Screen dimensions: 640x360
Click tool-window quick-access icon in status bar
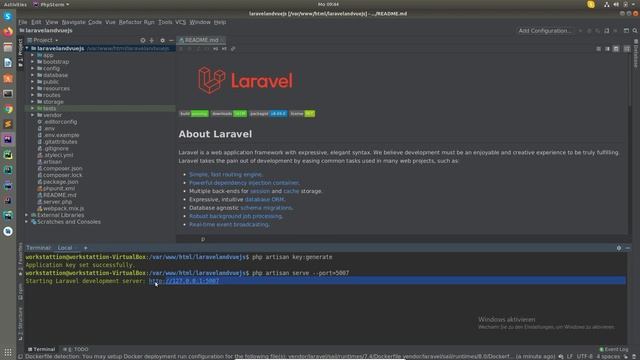(20, 356)
